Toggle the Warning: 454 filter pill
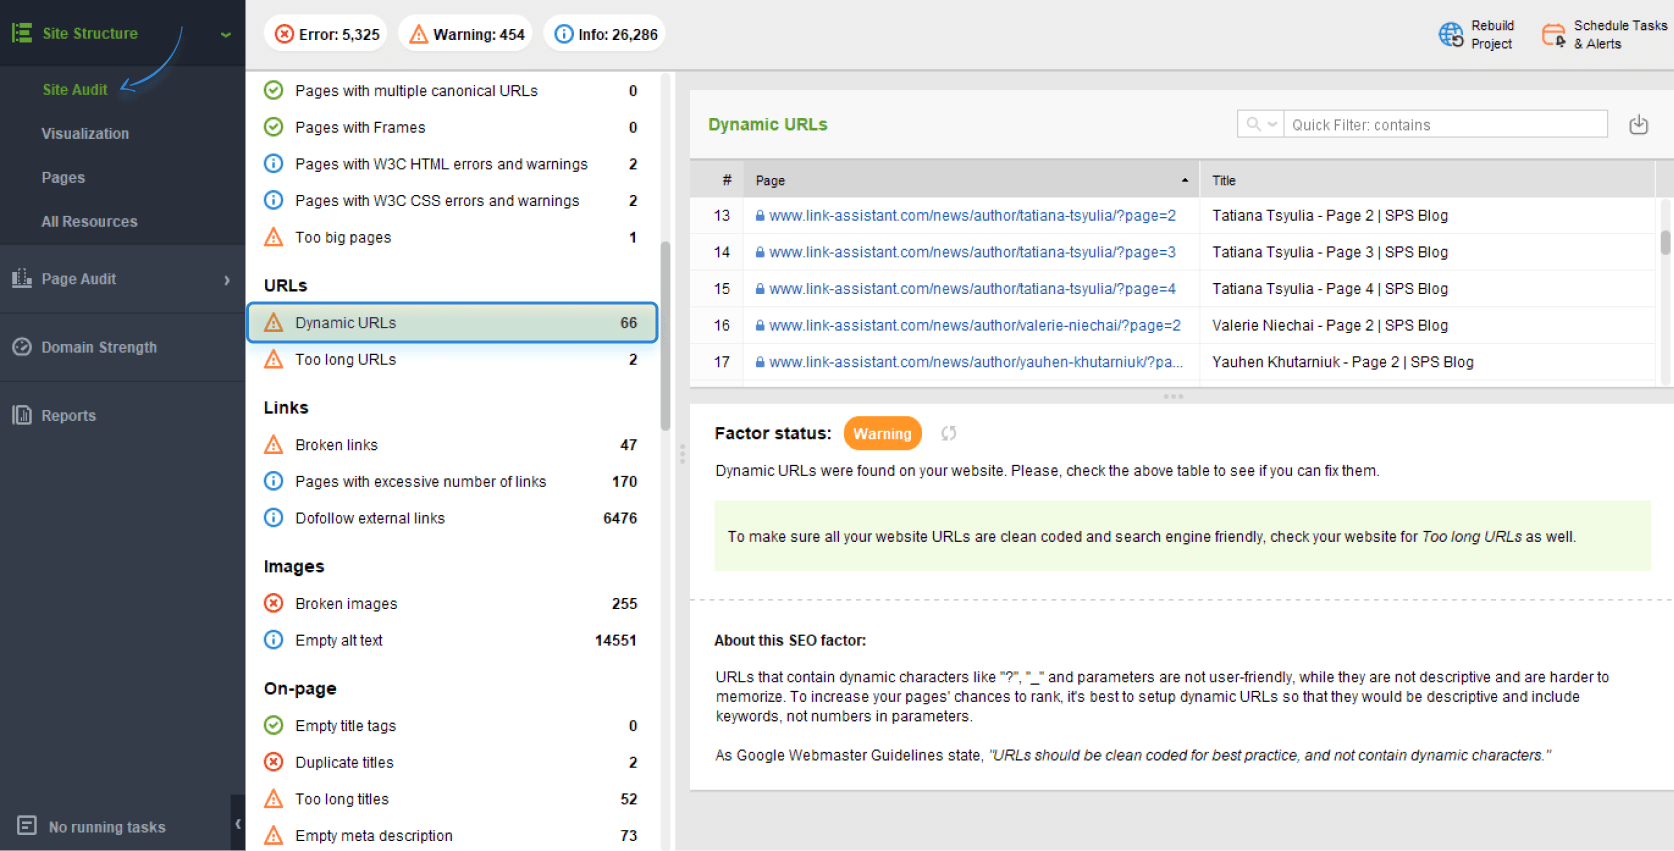Image resolution: width=1674 pixels, height=851 pixels. tap(466, 34)
